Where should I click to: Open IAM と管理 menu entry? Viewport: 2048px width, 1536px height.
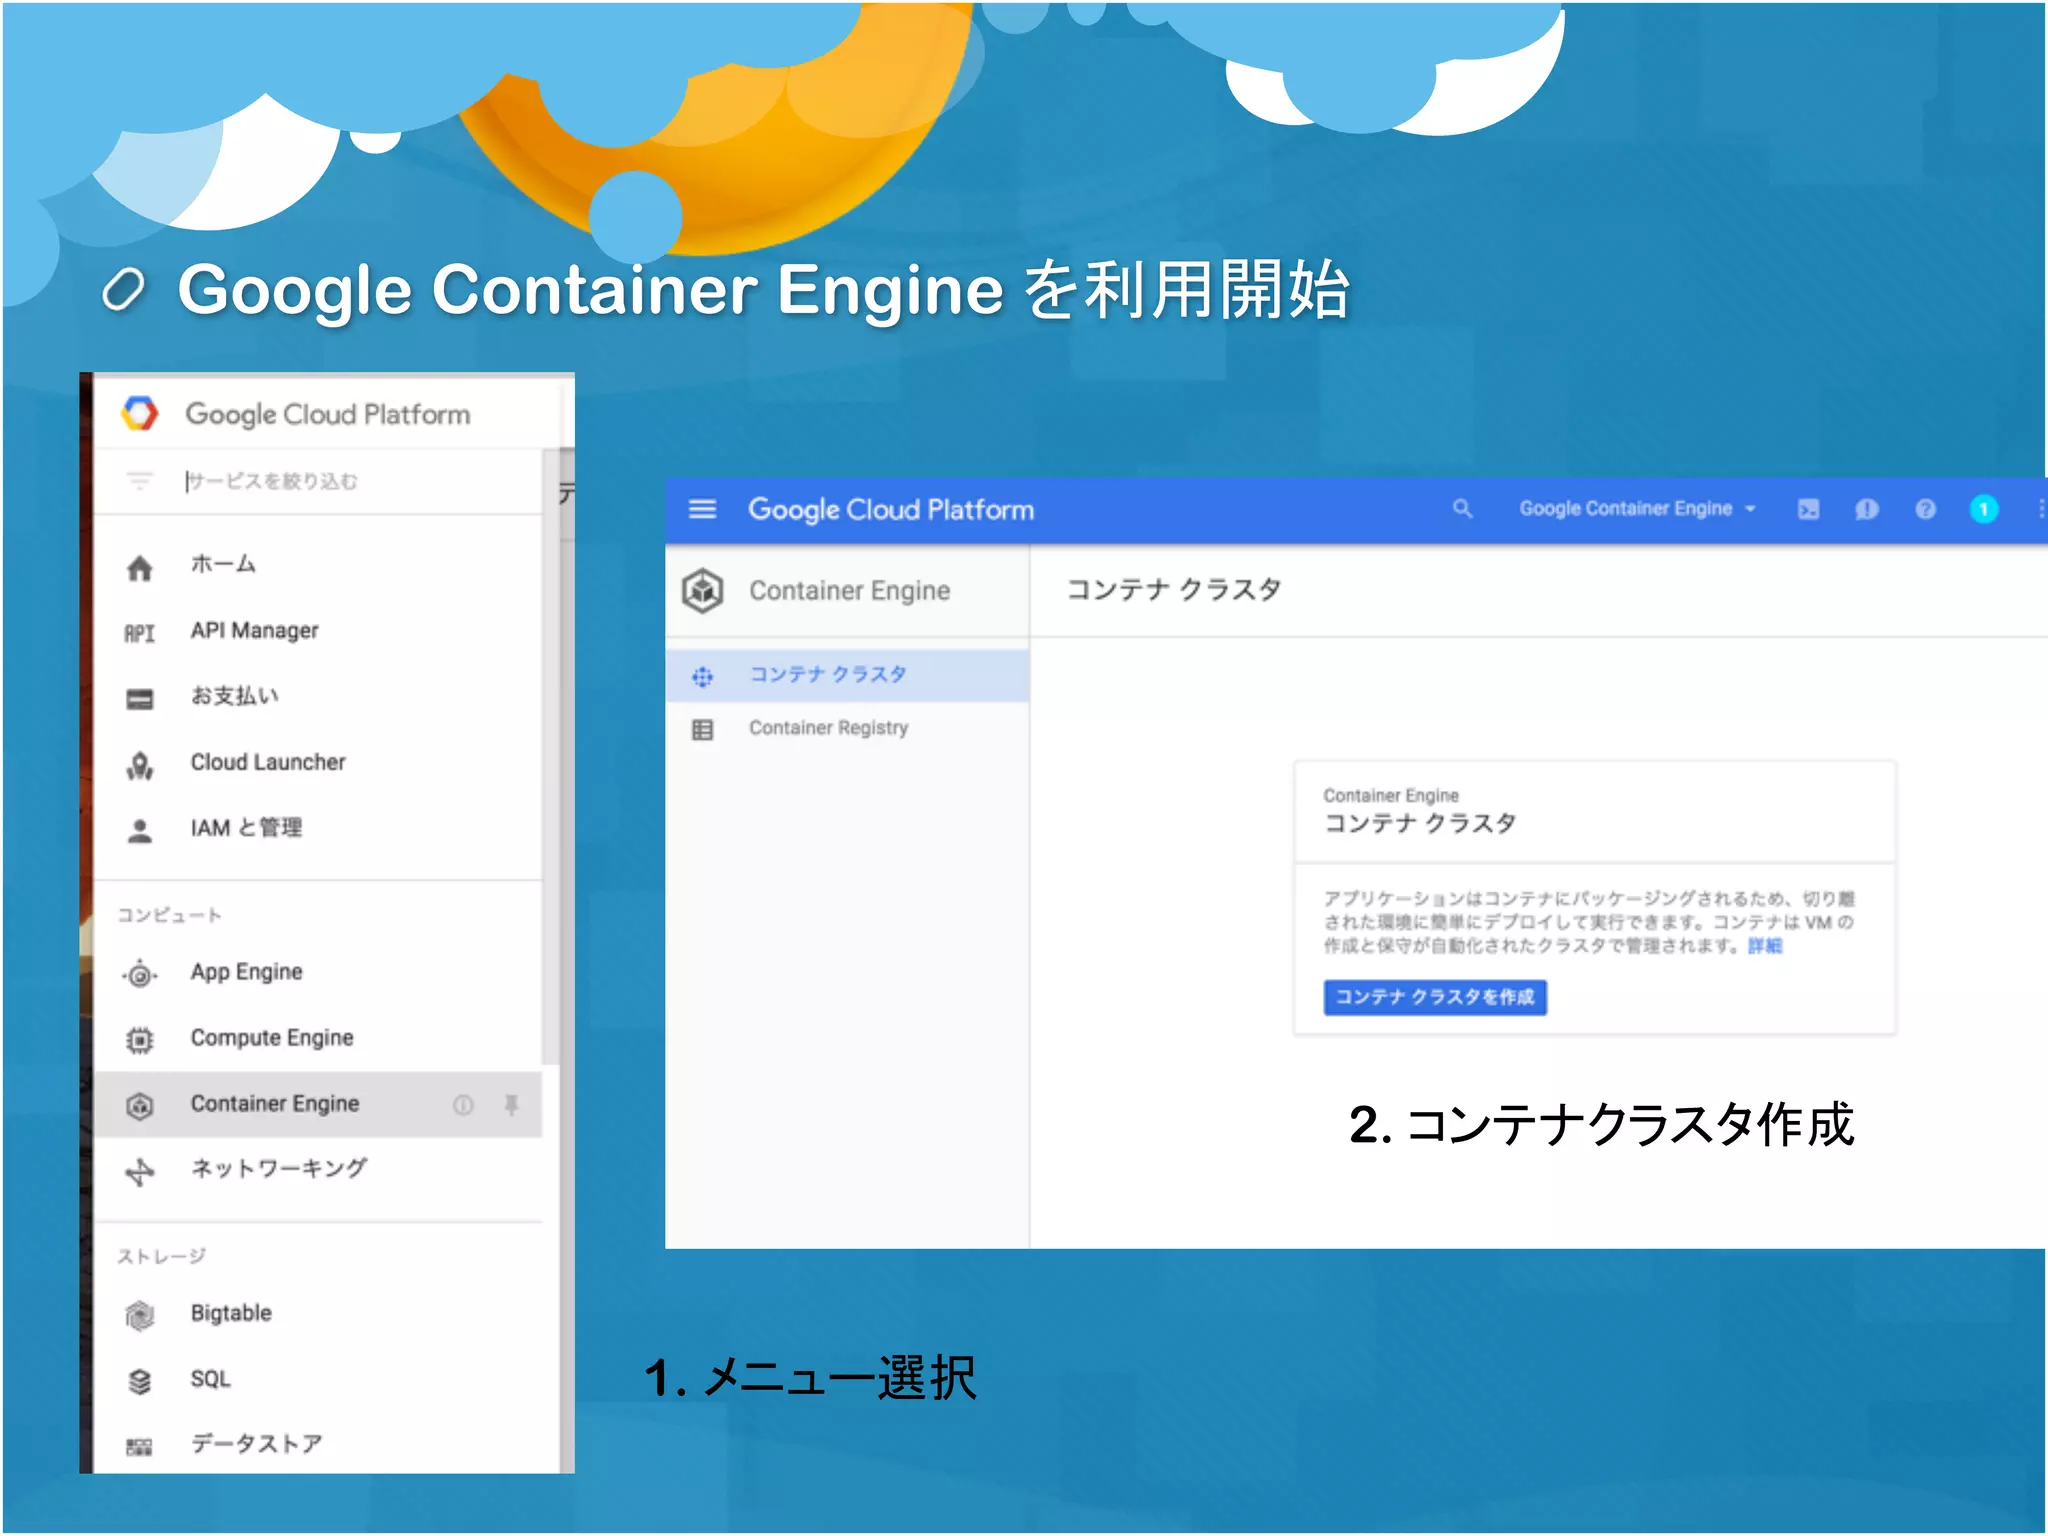(x=246, y=828)
